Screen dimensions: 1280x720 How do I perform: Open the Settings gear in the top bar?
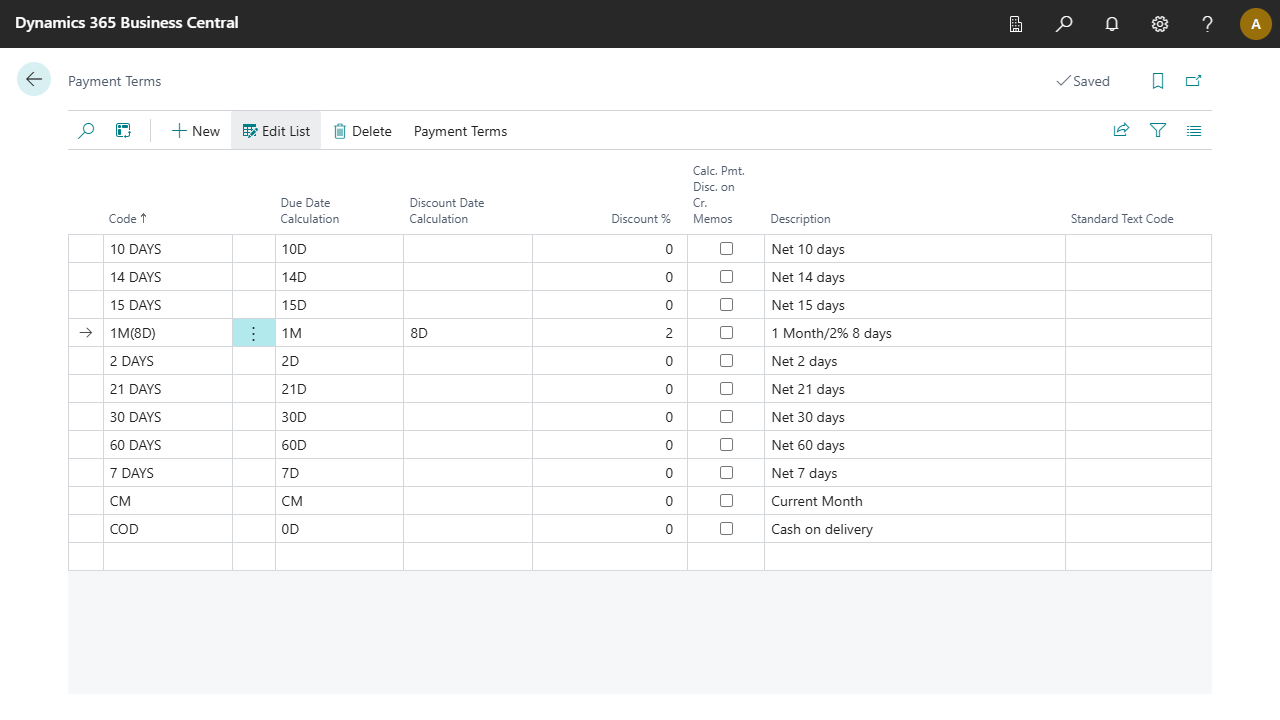[x=1160, y=24]
